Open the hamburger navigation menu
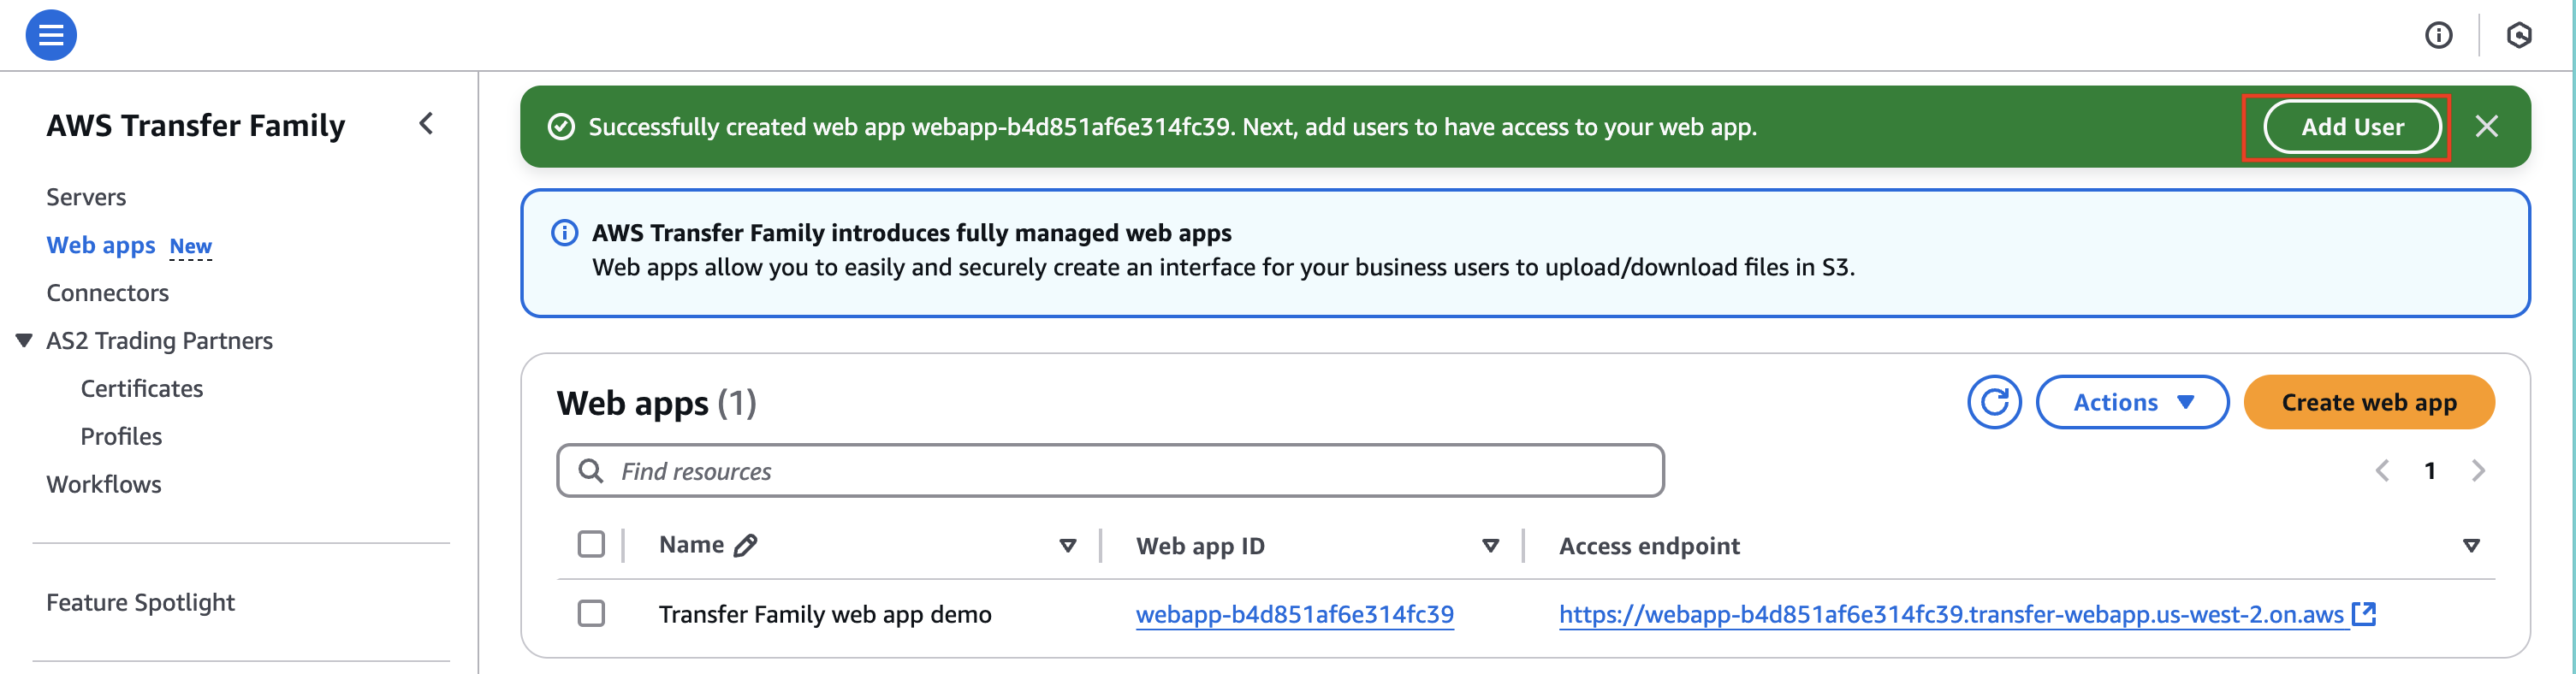The image size is (2576, 674). coord(51,35)
